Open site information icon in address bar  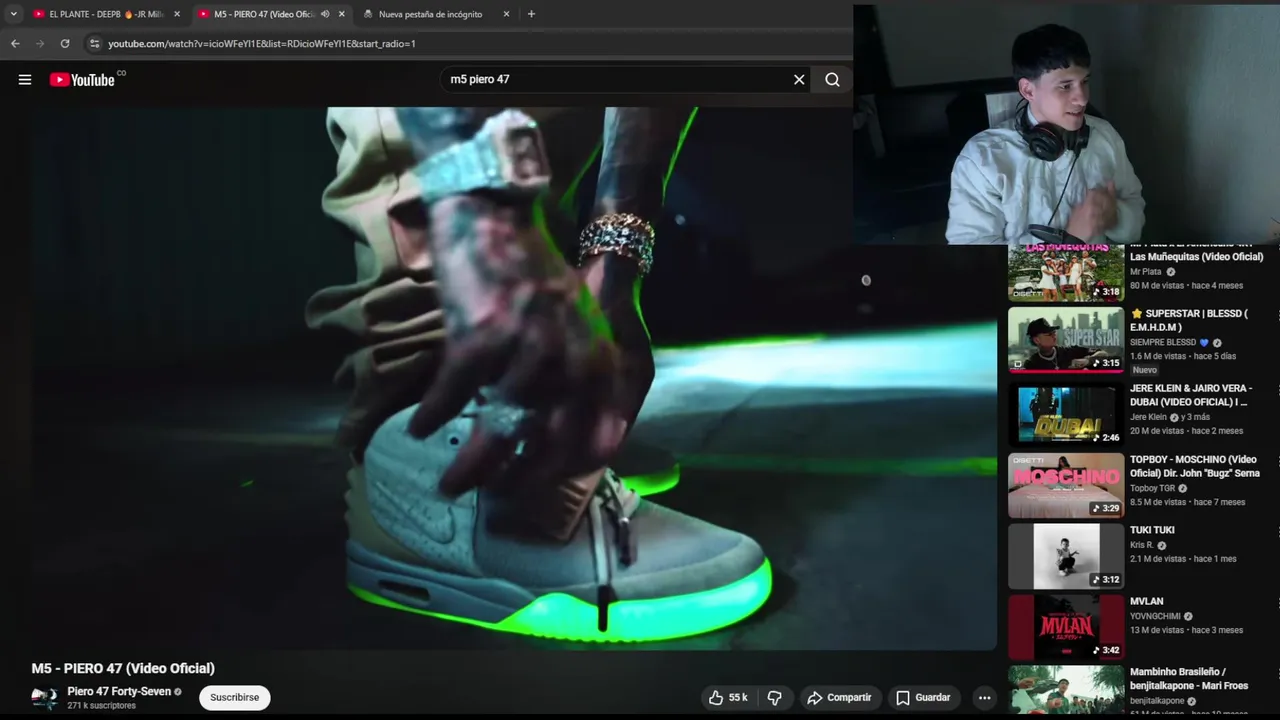click(95, 44)
